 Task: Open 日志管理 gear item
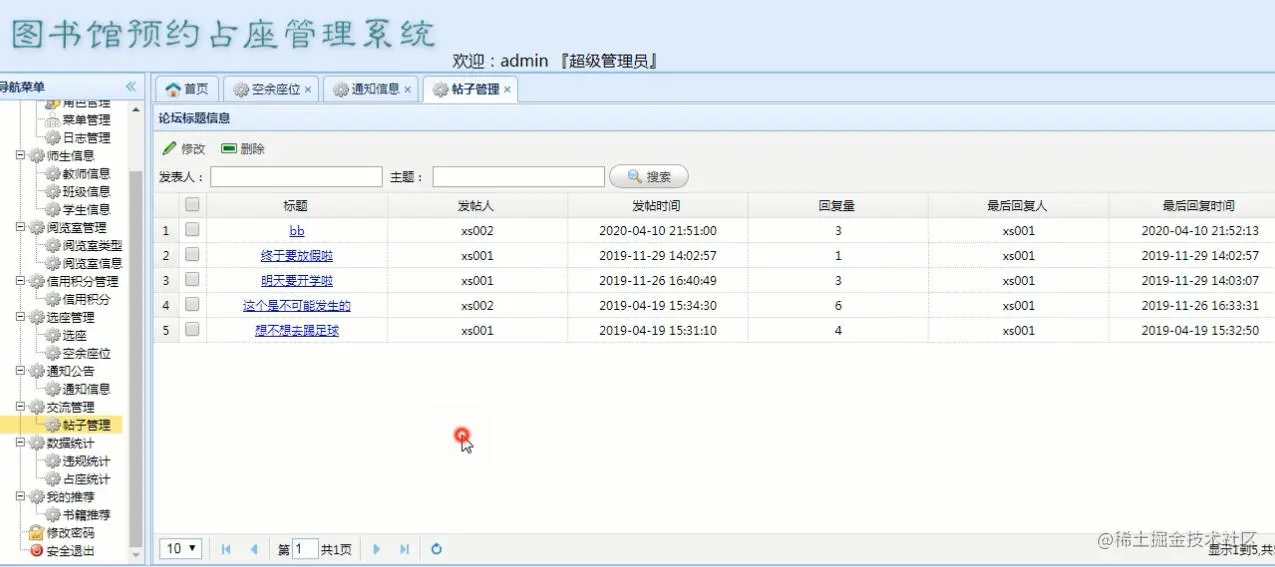click(x=78, y=138)
